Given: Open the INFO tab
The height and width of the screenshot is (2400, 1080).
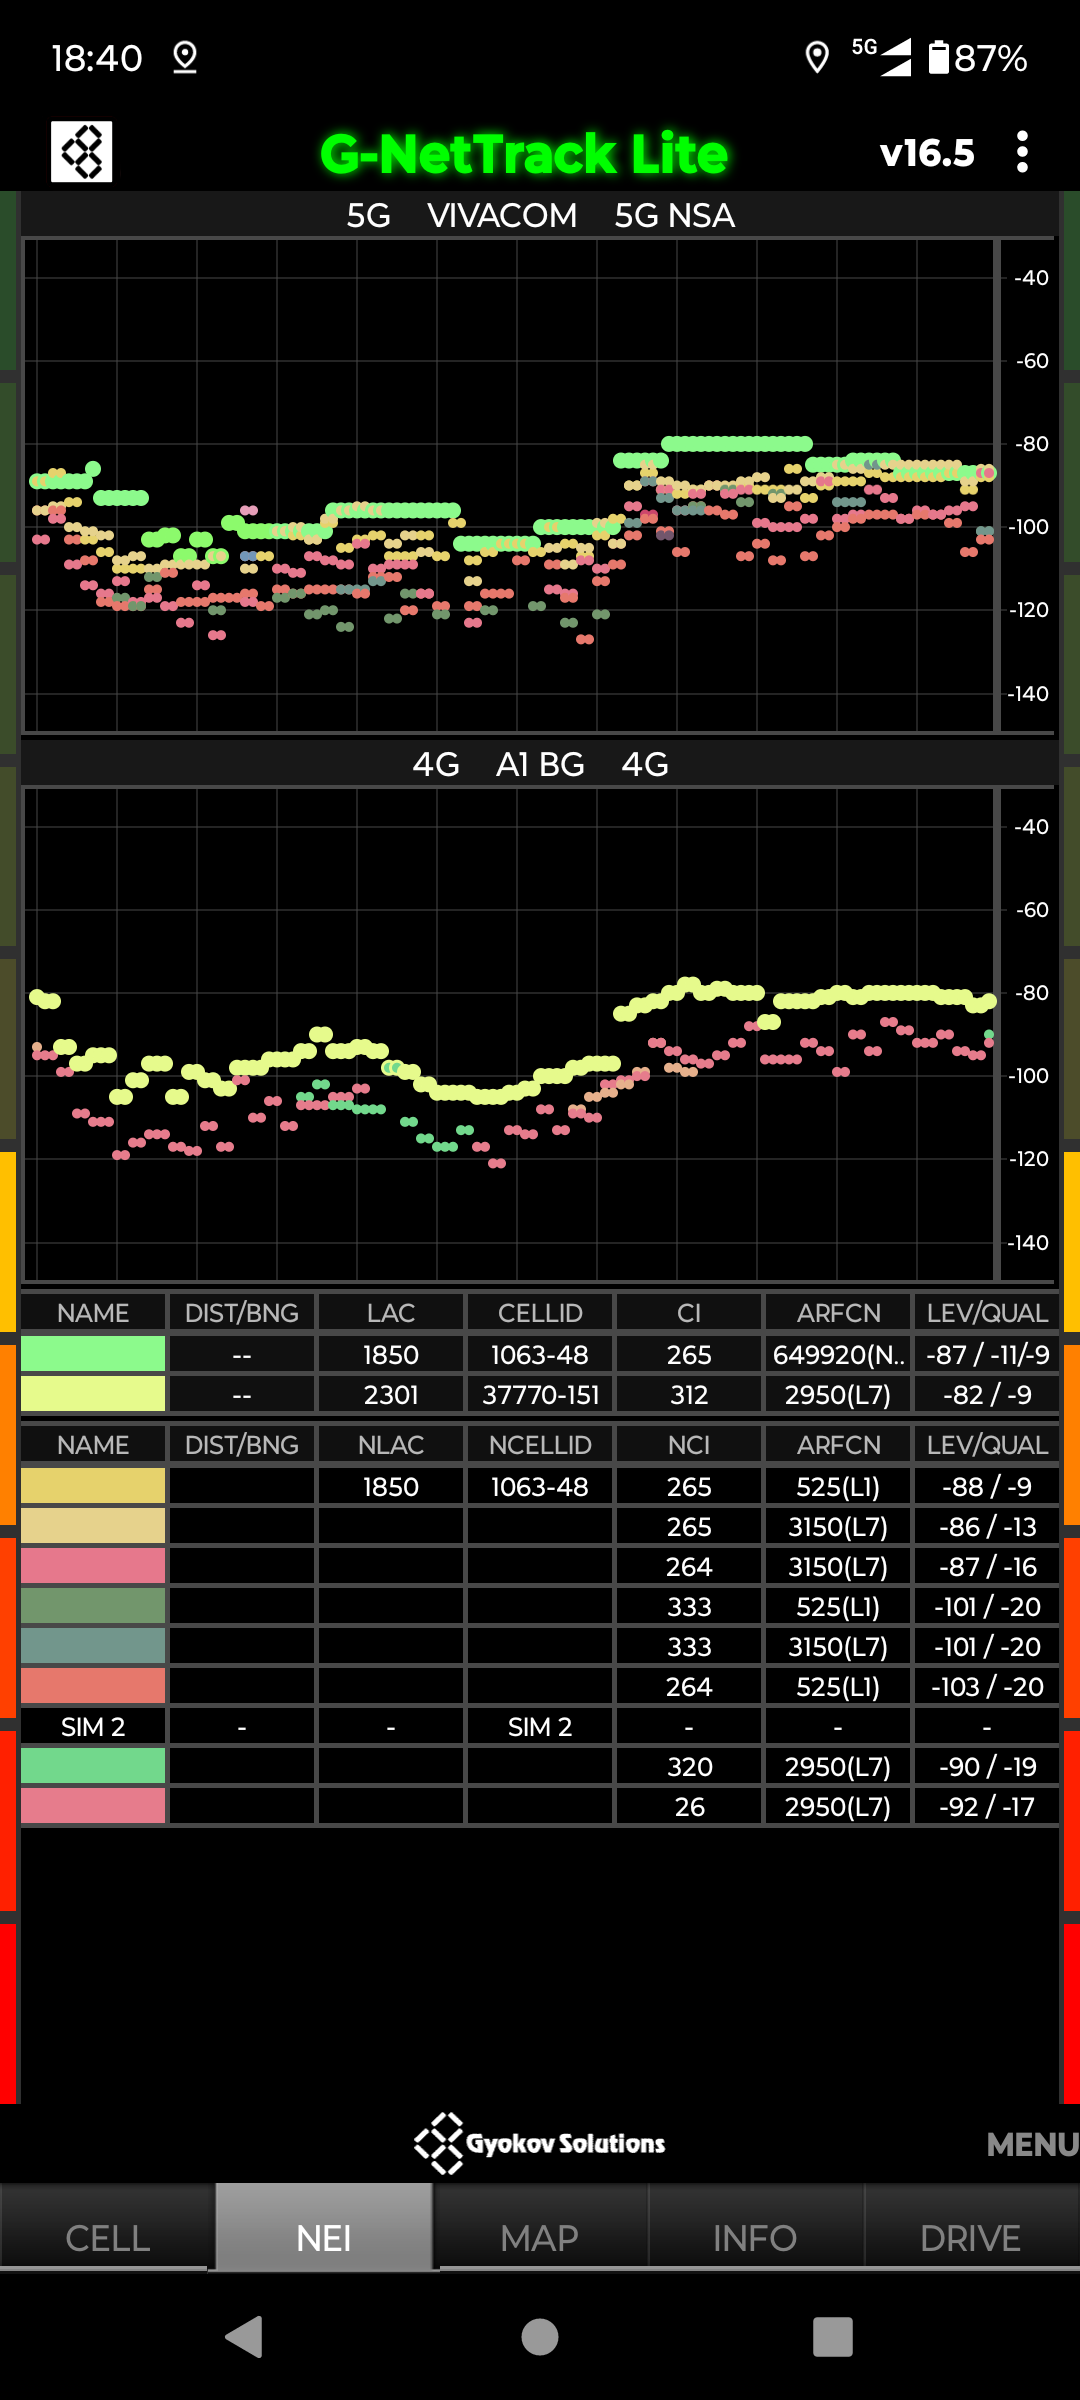Looking at the screenshot, I should (x=755, y=2238).
